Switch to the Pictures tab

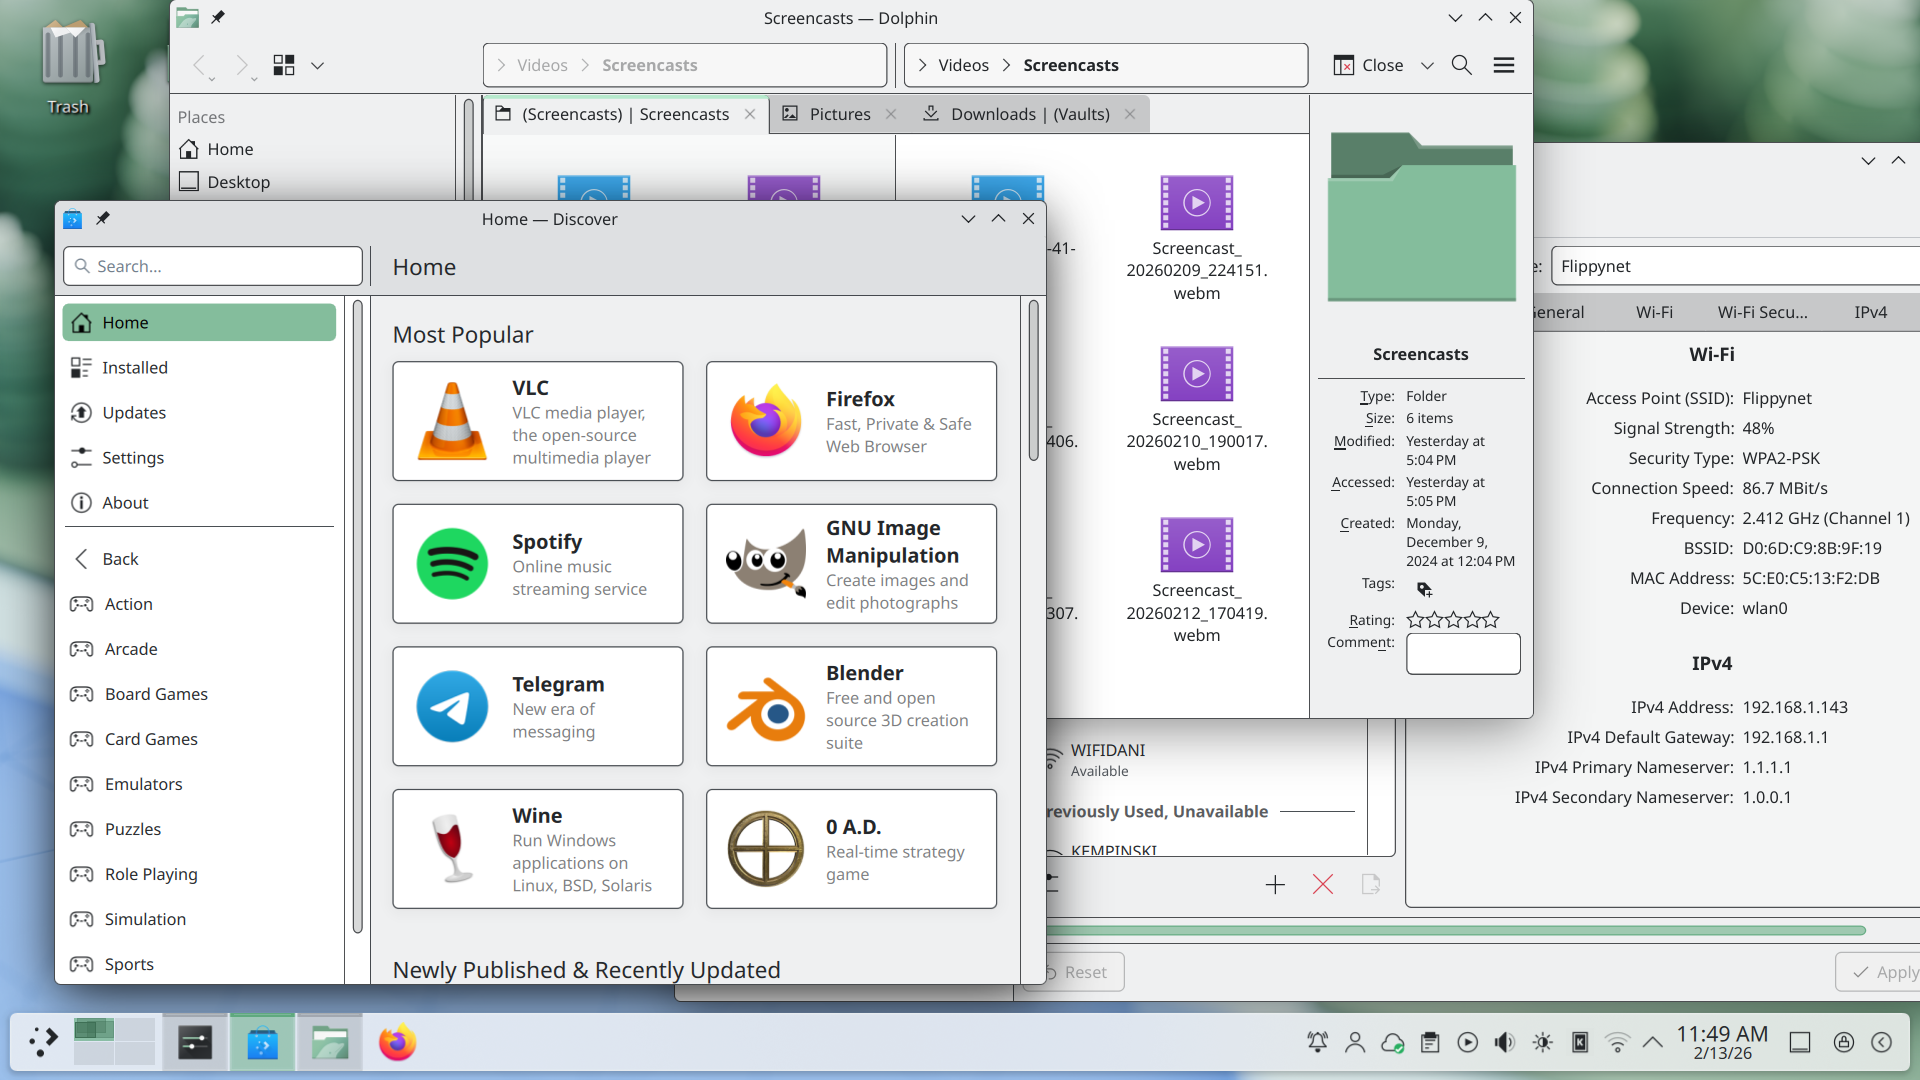click(839, 114)
